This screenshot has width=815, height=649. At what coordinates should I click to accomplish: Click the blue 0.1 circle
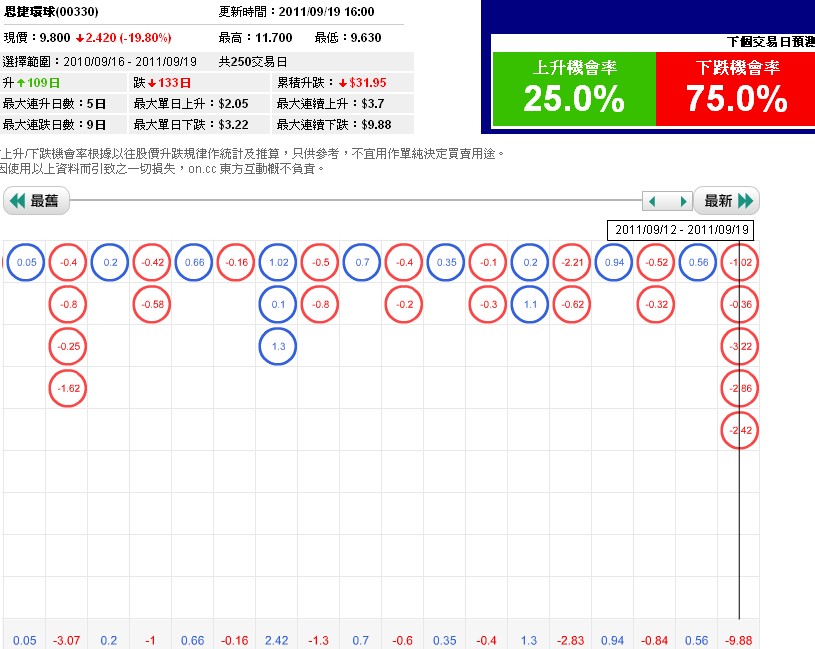coord(278,304)
